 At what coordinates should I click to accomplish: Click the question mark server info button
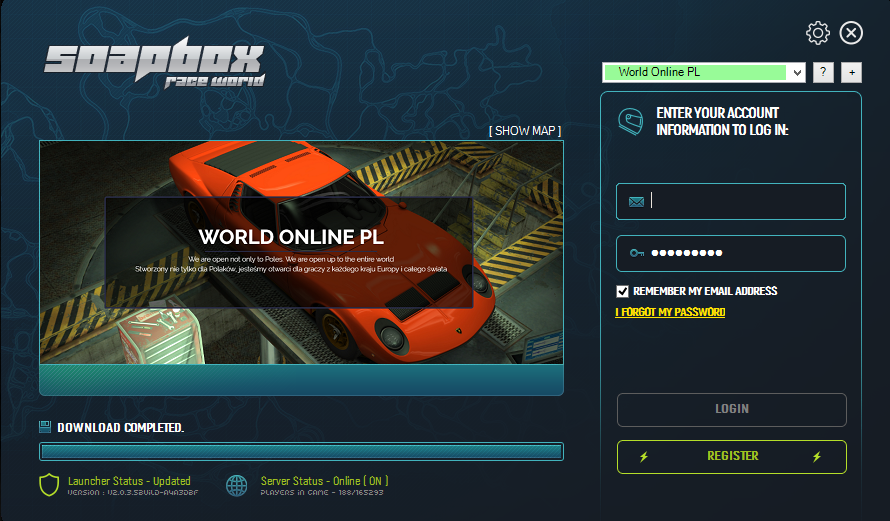(823, 72)
